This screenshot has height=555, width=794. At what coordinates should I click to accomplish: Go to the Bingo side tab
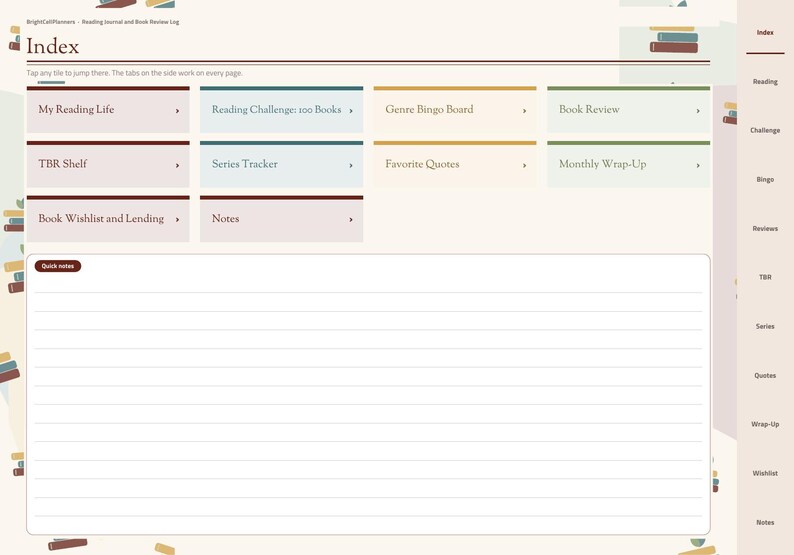(765, 179)
